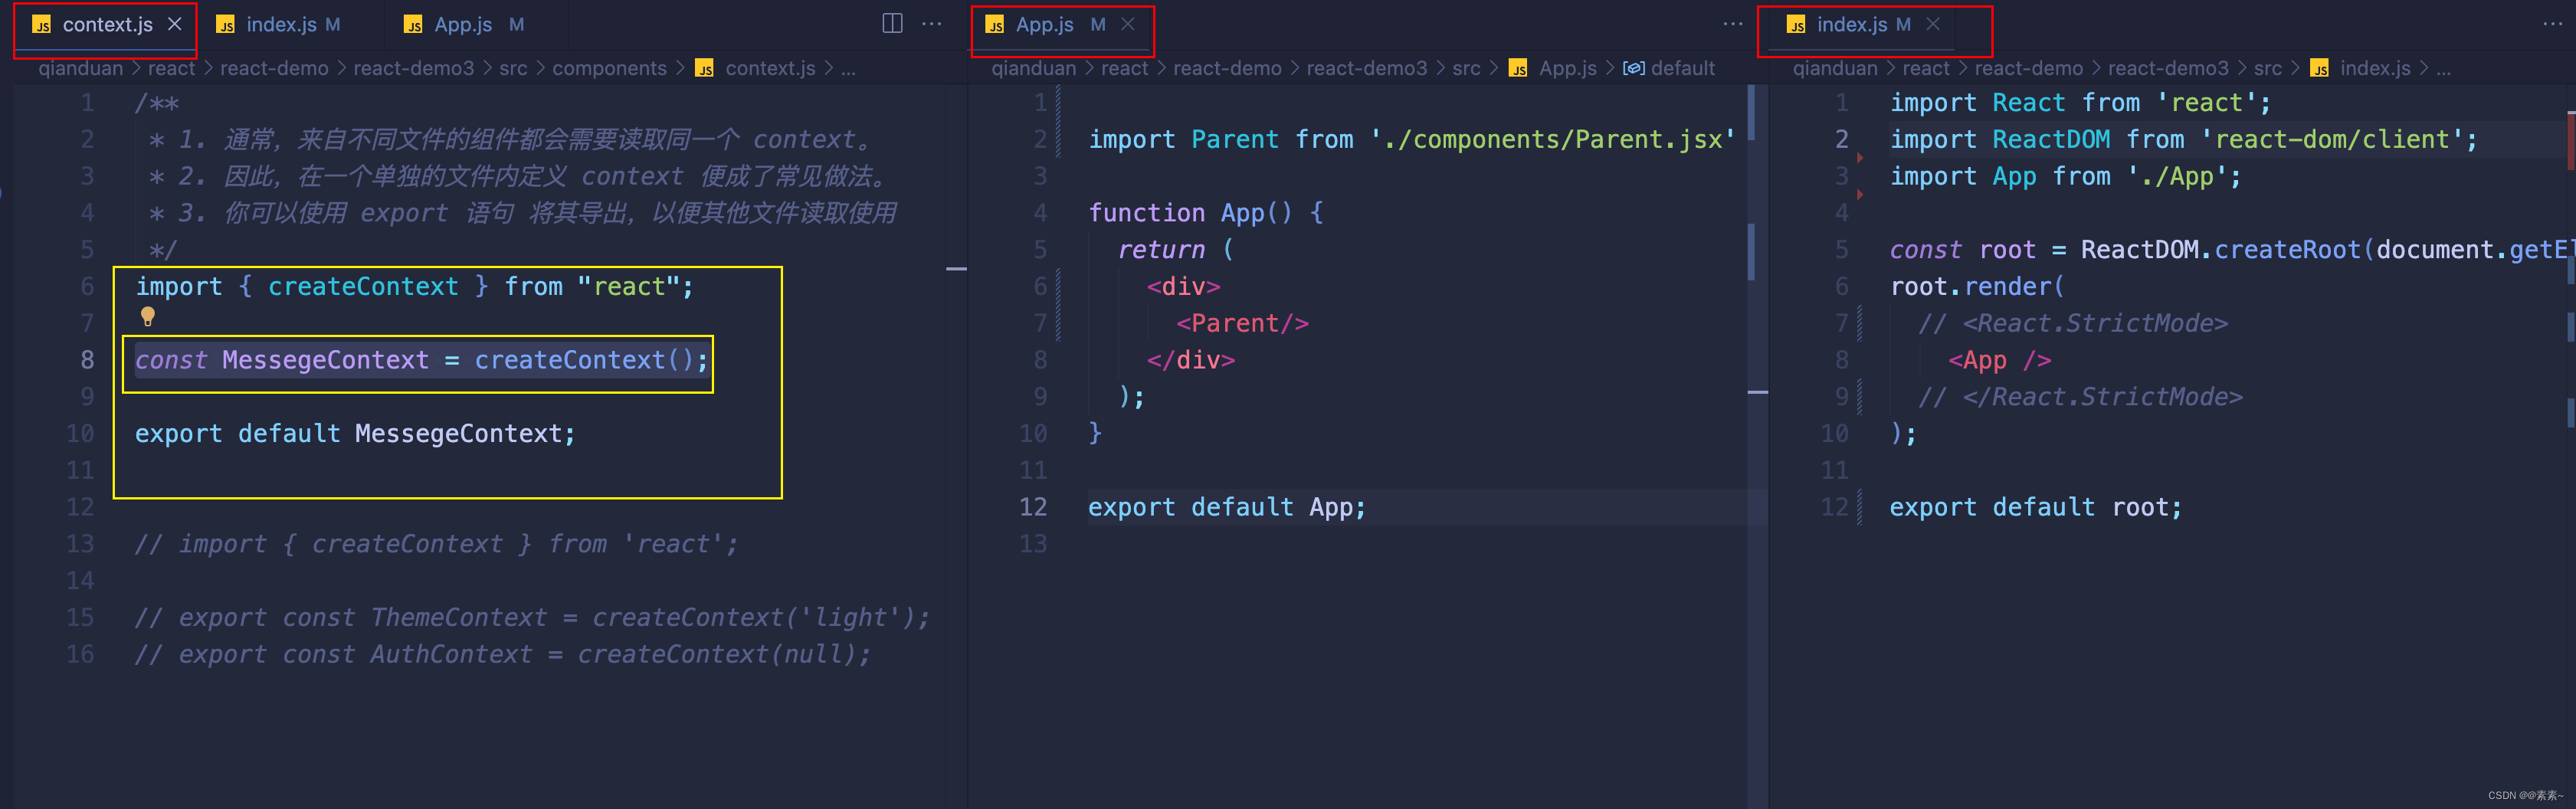Screen dimensions: 2576x809
Task: Click the 'return (' statement in App.js
Action: coord(1176,250)
